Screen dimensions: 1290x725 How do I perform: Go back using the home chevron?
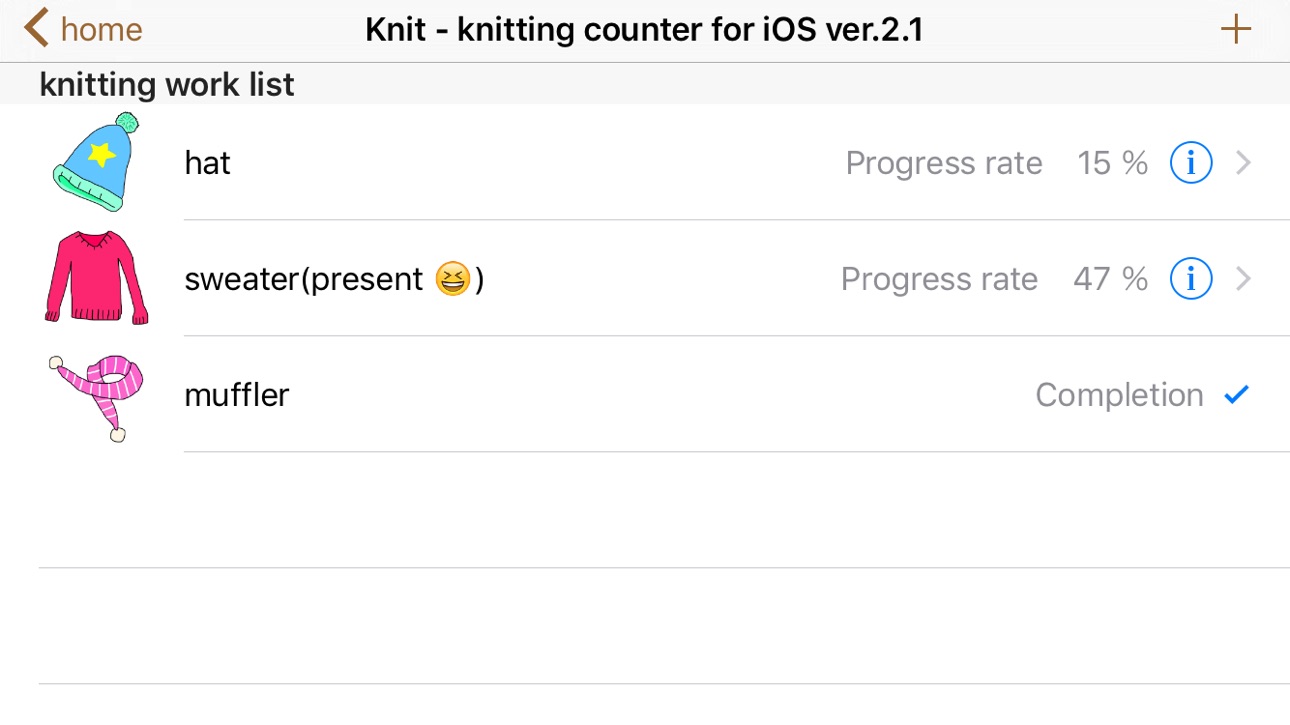click(36, 29)
